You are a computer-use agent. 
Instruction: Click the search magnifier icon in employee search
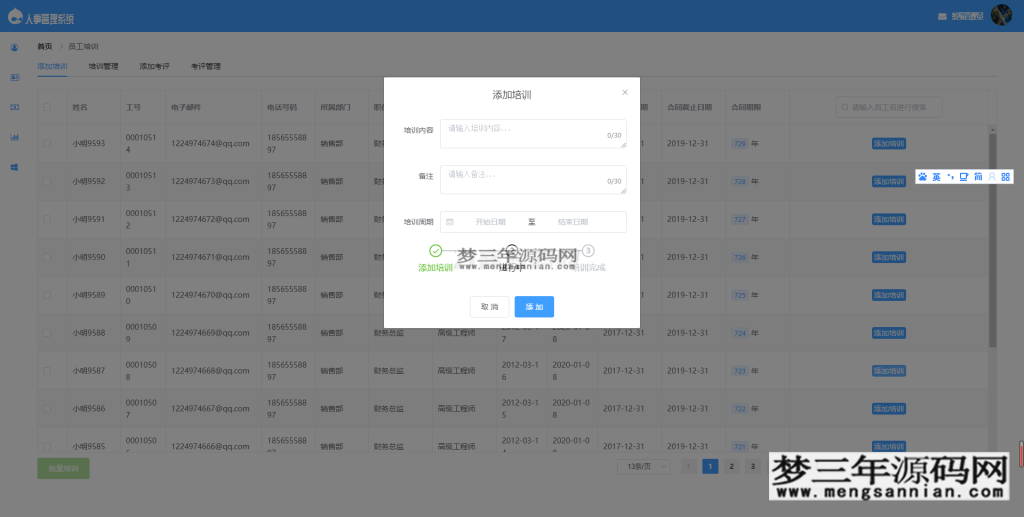pos(846,107)
